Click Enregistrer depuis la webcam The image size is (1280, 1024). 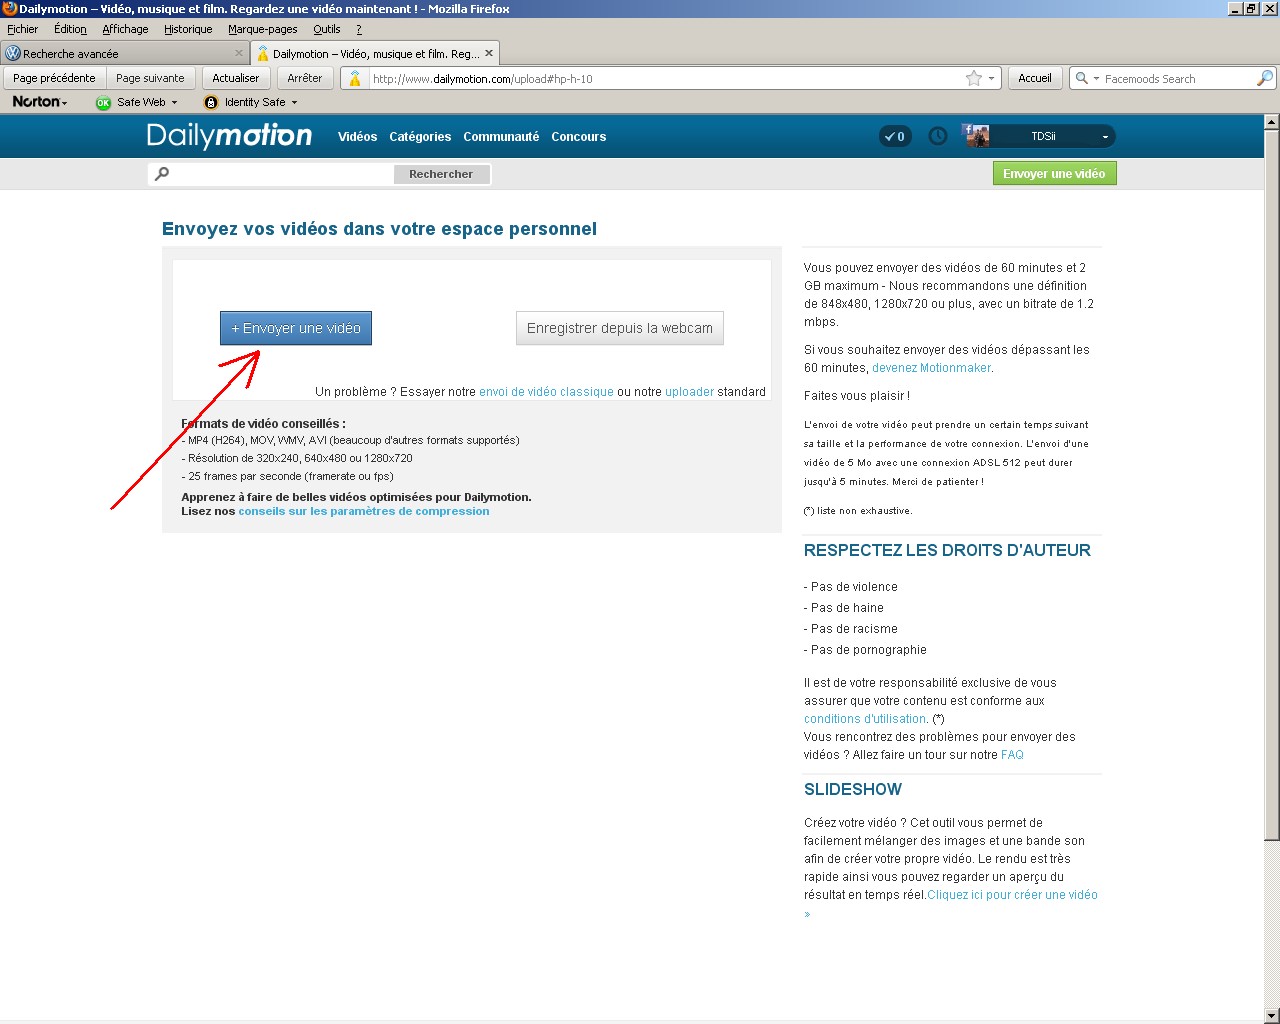point(620,328)
